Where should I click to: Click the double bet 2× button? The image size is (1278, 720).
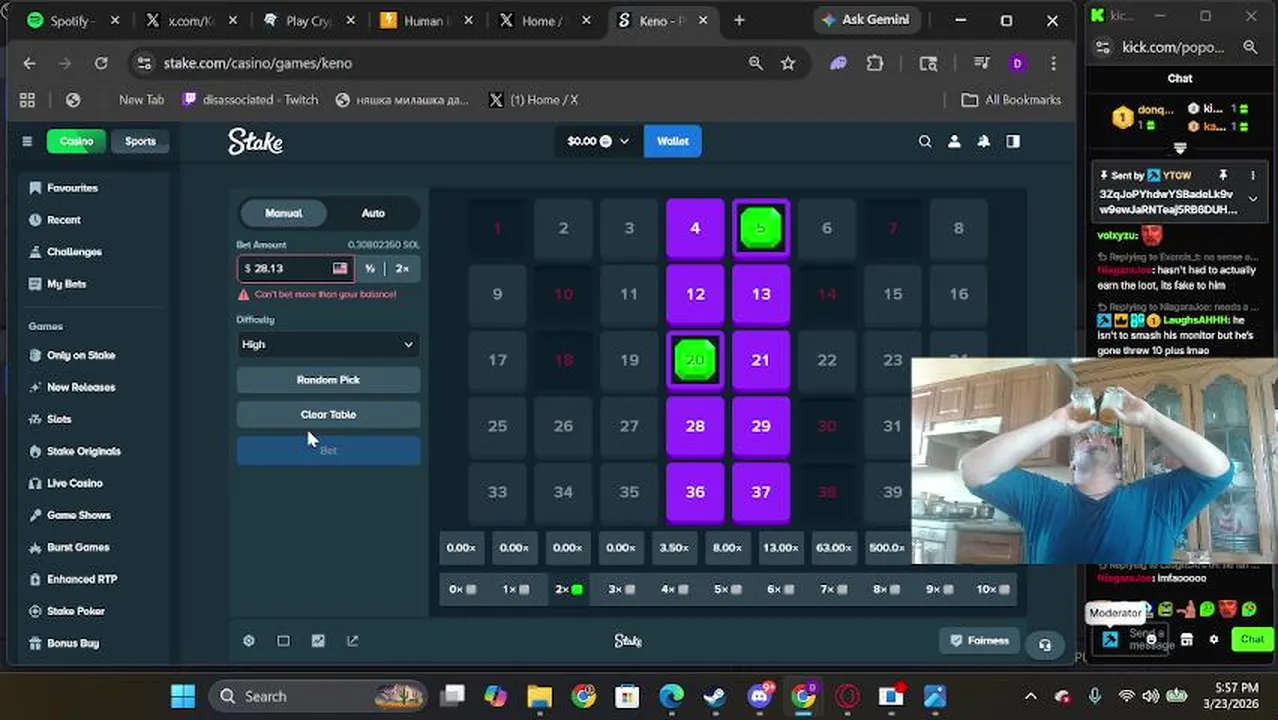tap(402, 268)
